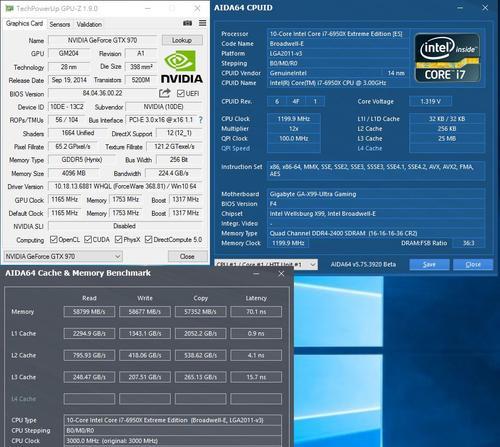Click the Release Date Sep 19, 2014 field
500x447 pixels.
coord(69,80)
